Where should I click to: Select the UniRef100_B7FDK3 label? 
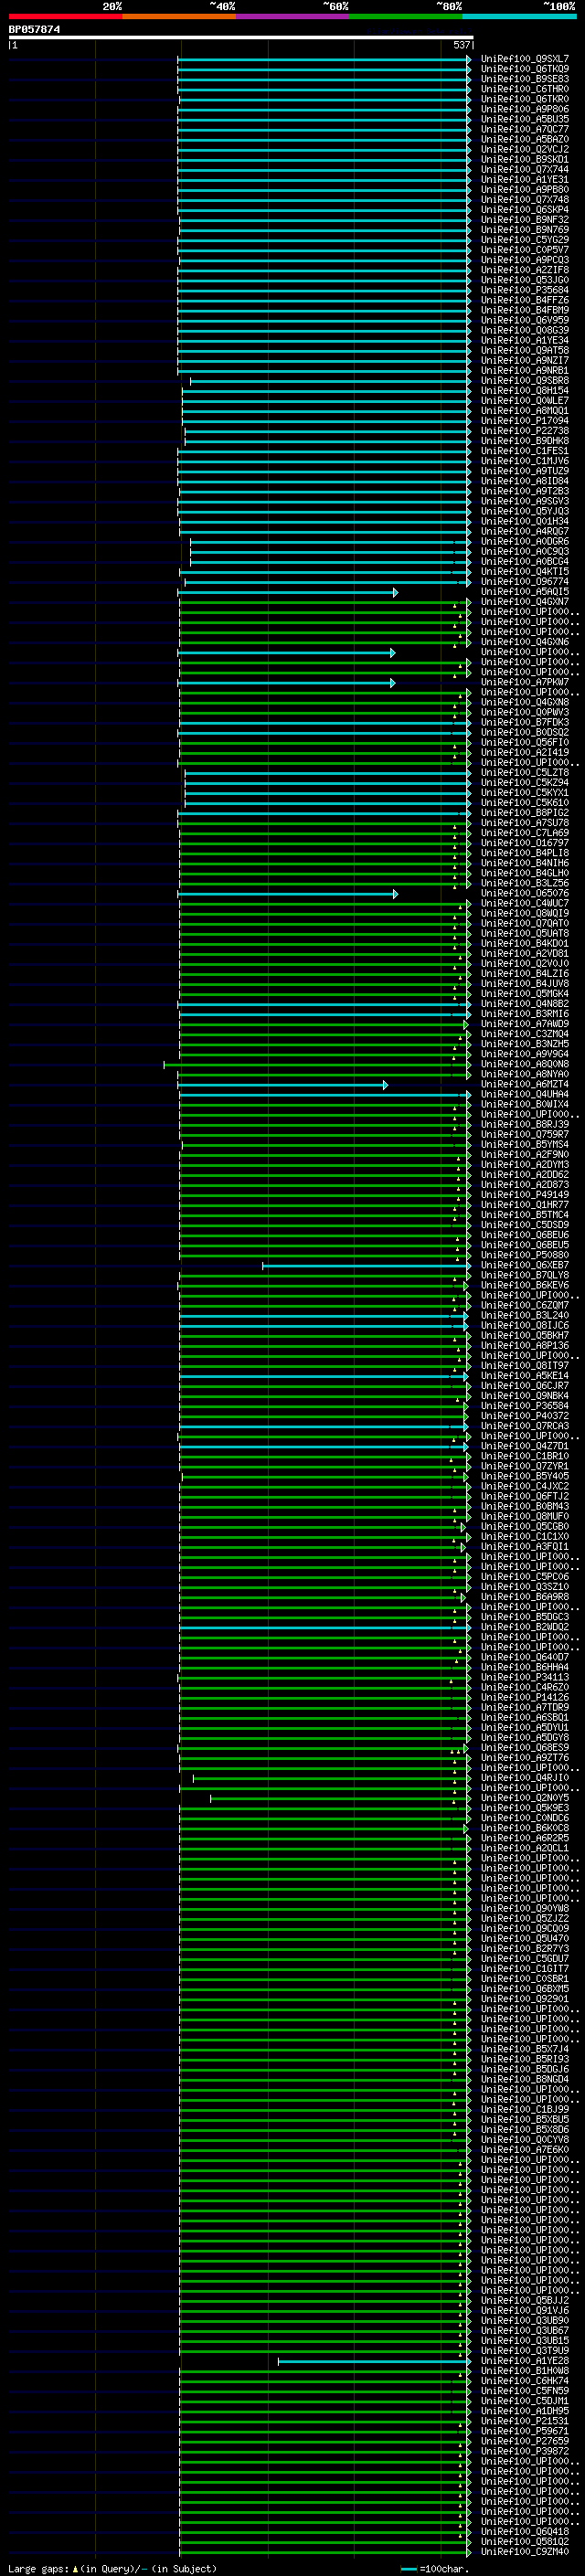tap(525, 722)
